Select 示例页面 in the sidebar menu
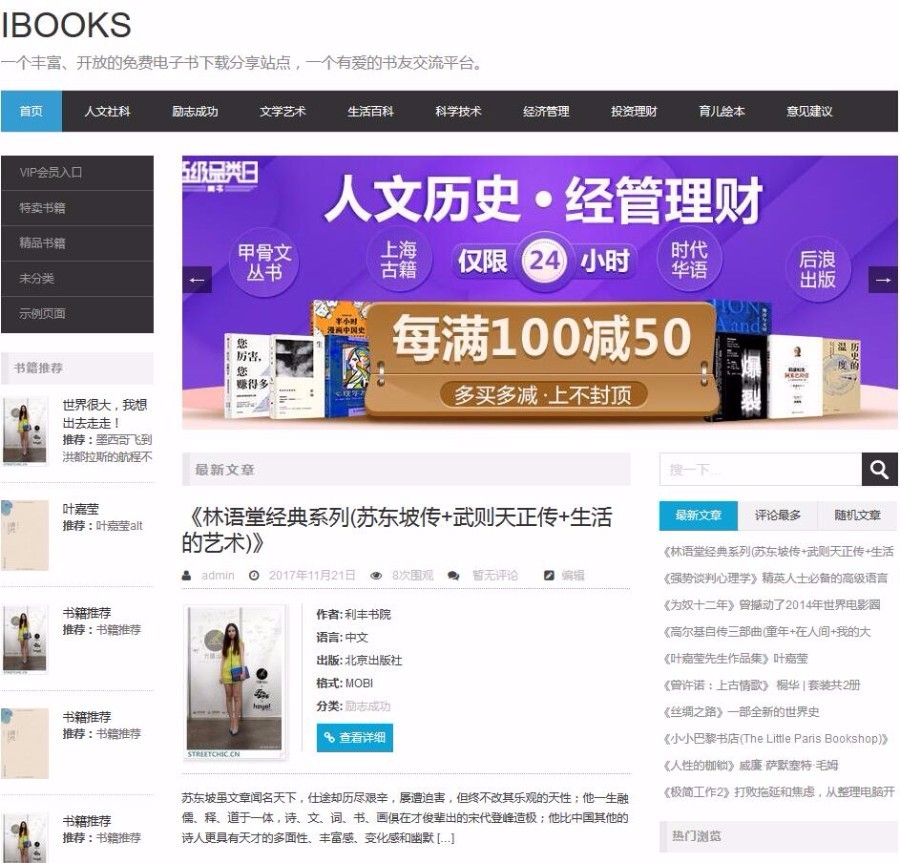This screenshot has width=900, height=863. click(77, 314)
